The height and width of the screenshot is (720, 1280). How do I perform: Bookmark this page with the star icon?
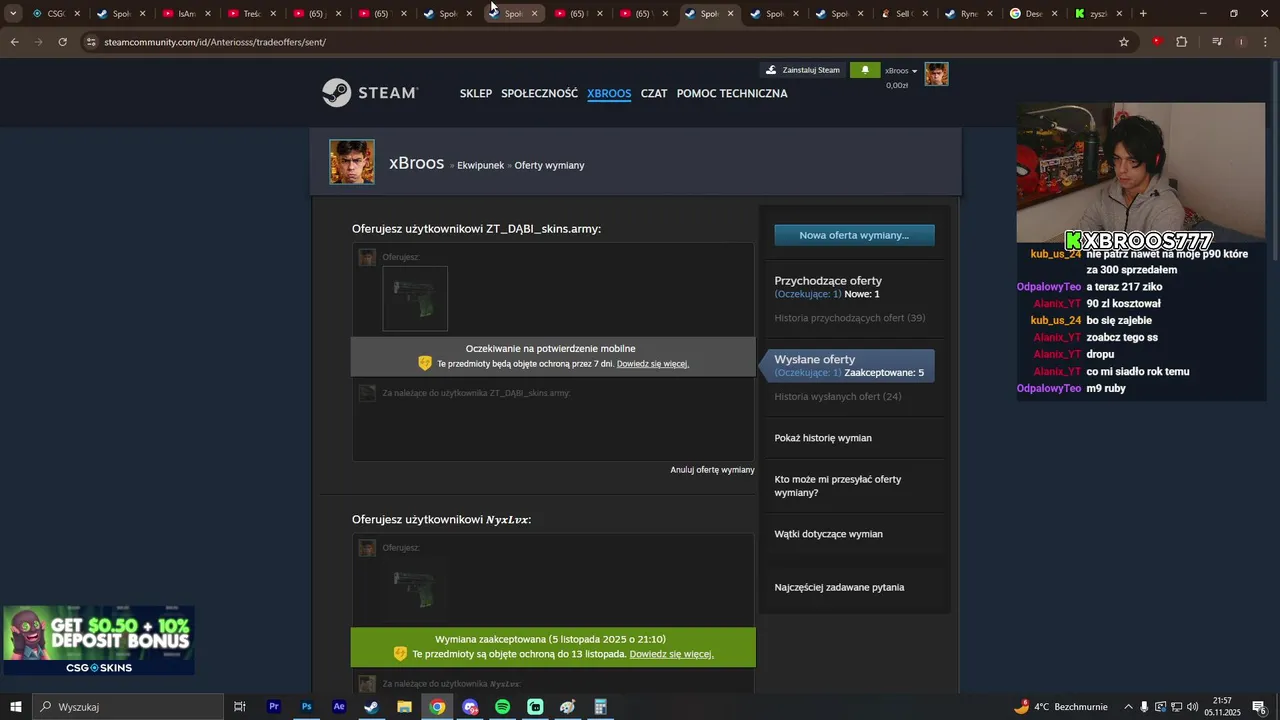coord(1124,42)
